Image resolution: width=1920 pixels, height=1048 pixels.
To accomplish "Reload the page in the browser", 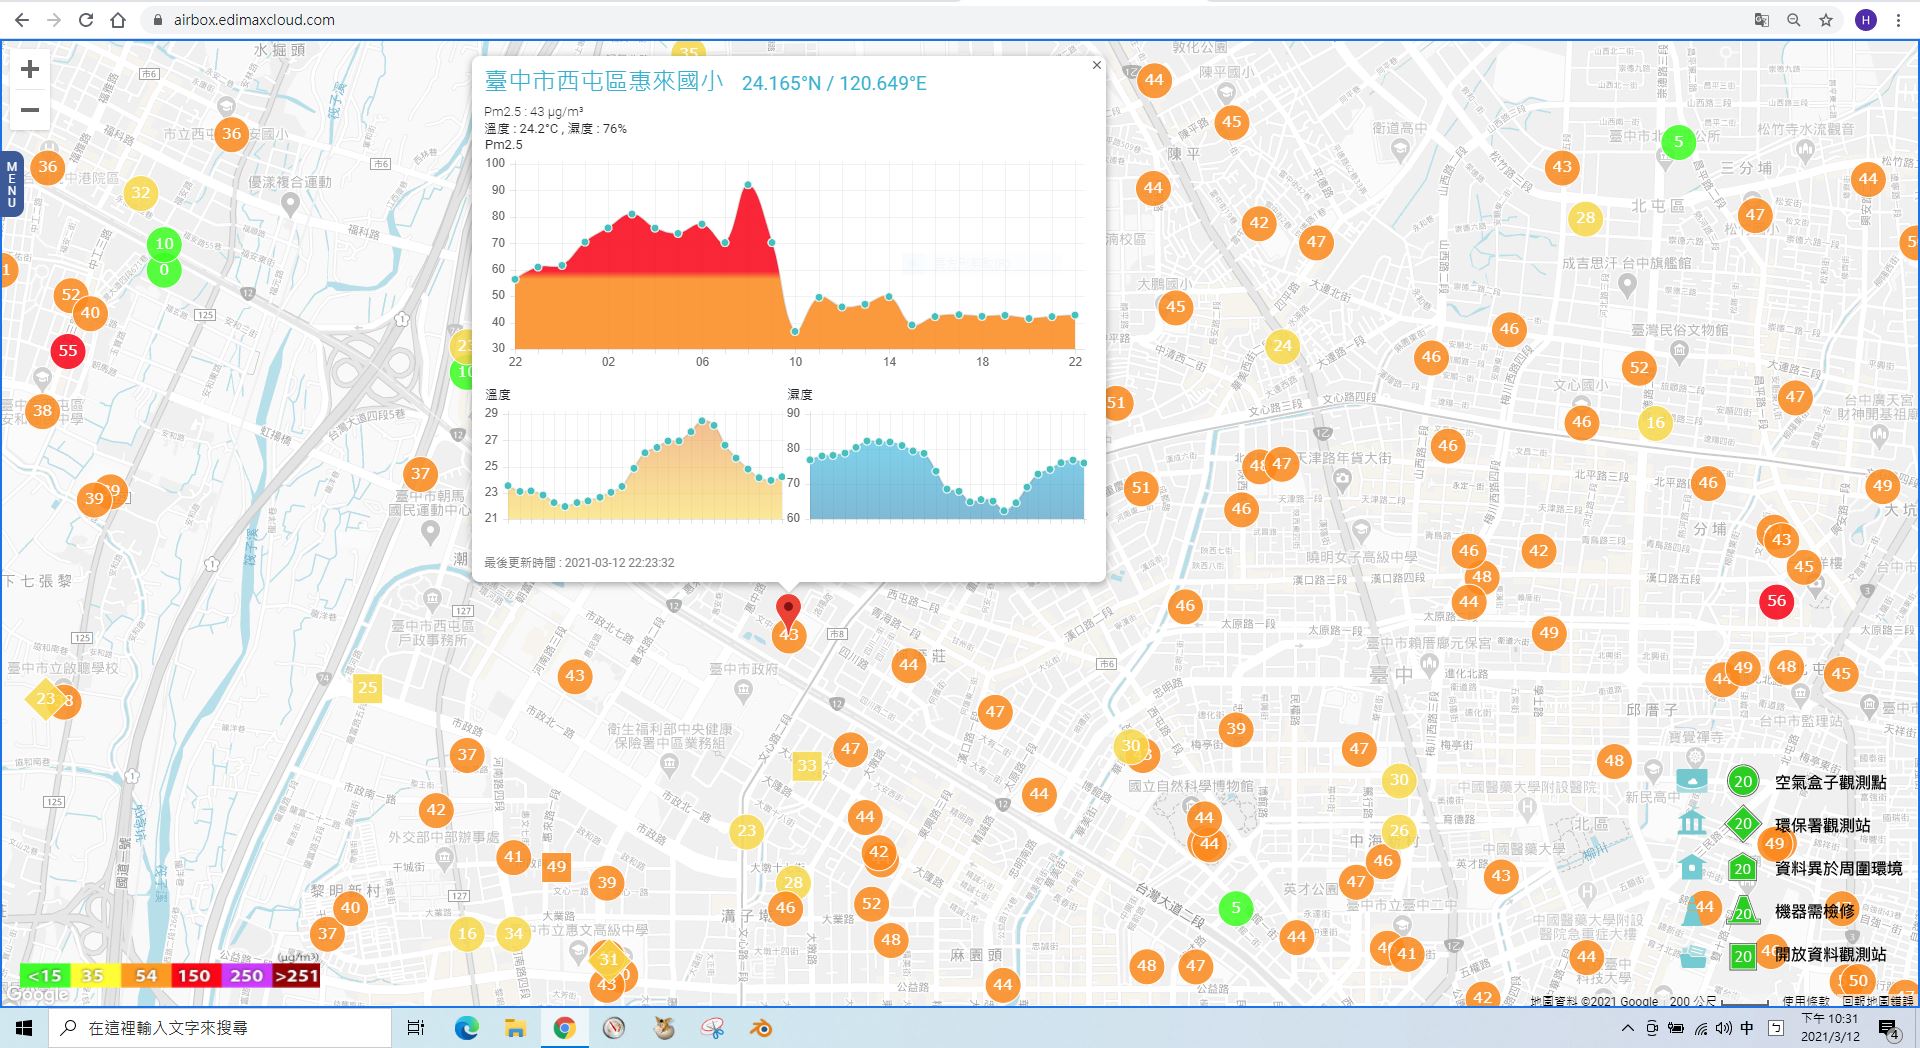I will [86, 20].
